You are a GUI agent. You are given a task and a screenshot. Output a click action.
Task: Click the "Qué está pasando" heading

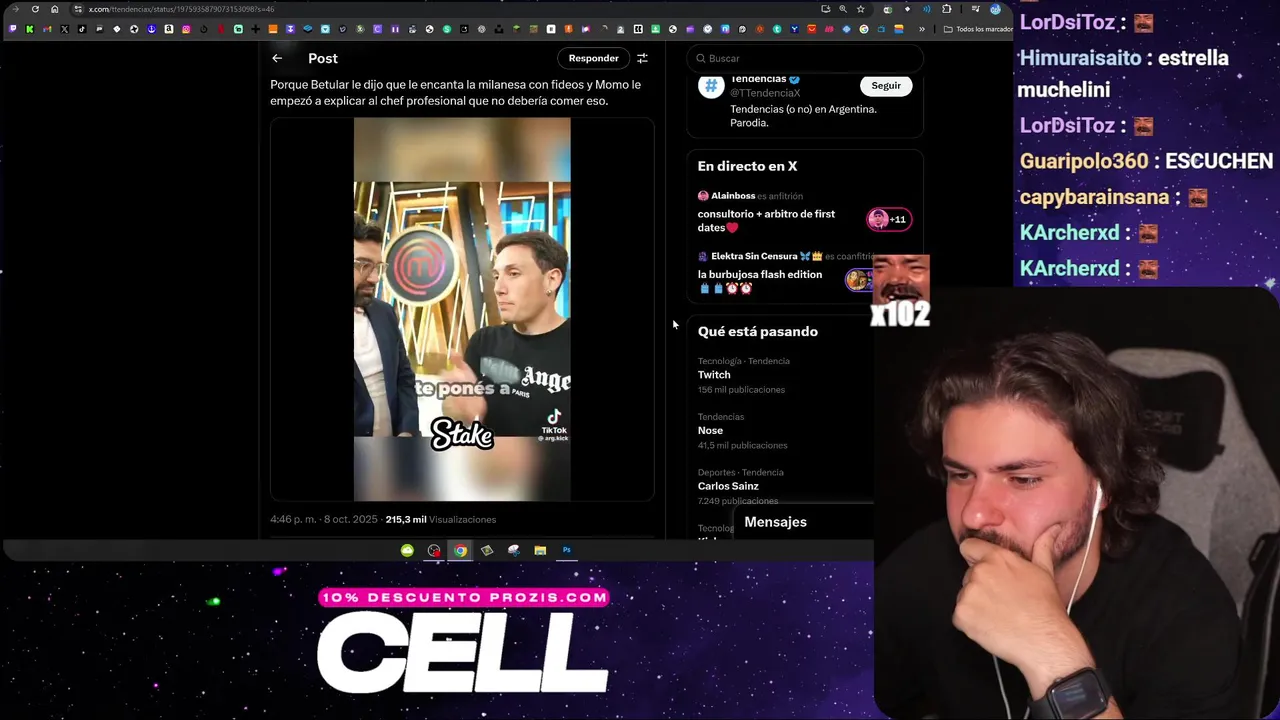pos(757,331)
